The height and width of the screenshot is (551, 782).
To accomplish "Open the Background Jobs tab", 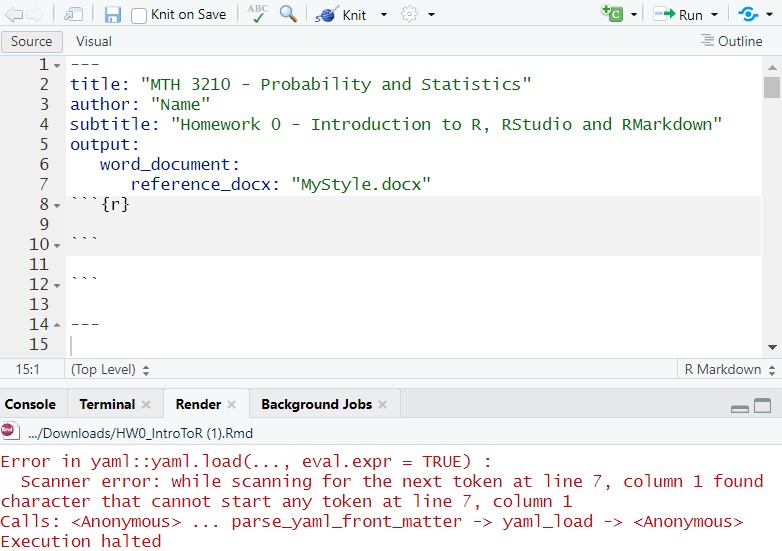I will point(317,404).
